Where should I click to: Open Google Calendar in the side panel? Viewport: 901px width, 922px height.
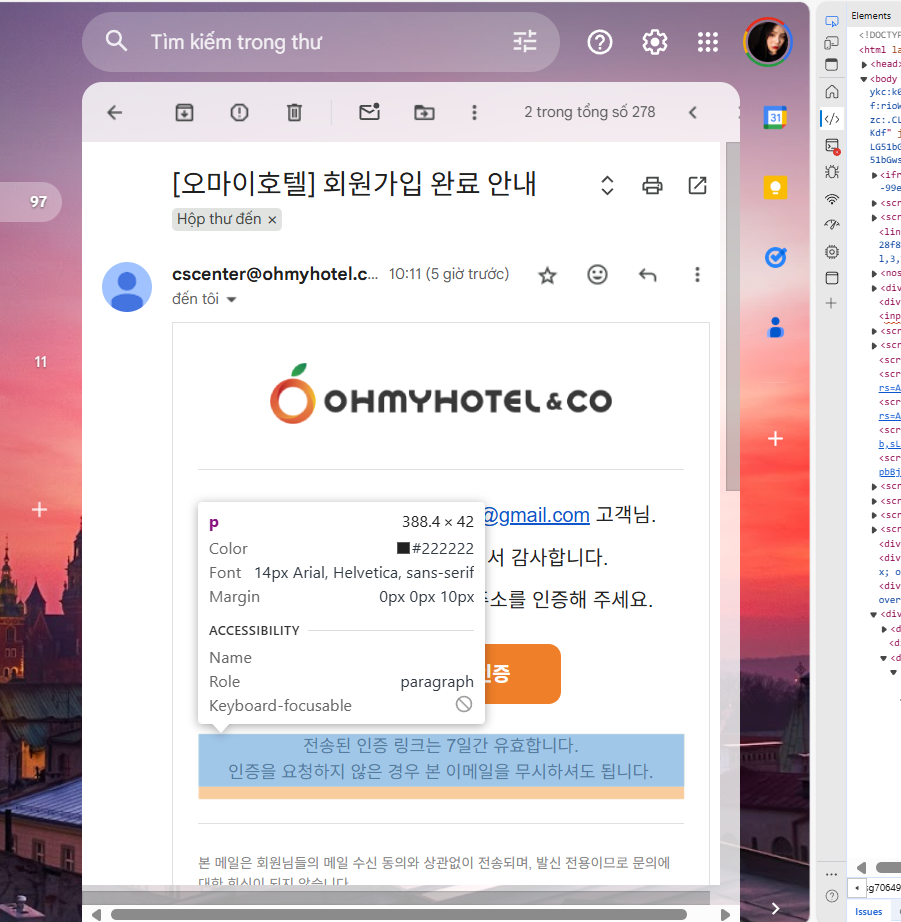775,118
